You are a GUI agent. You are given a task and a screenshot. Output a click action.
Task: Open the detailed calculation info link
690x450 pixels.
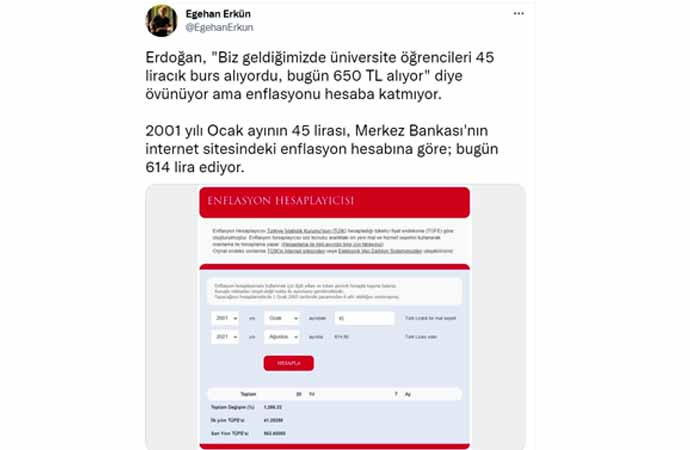tap(333, 244)
